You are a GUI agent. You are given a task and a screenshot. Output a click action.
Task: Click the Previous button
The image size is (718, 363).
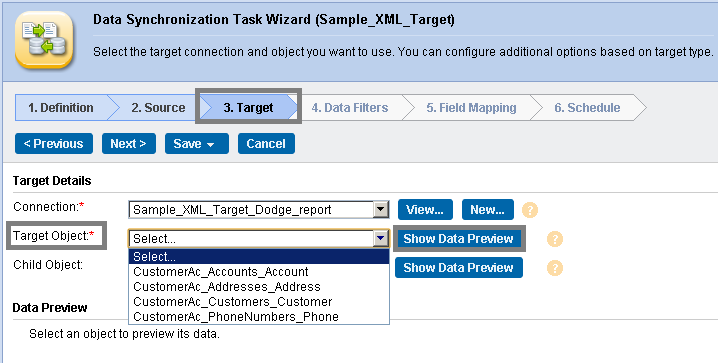coord(54,144)
